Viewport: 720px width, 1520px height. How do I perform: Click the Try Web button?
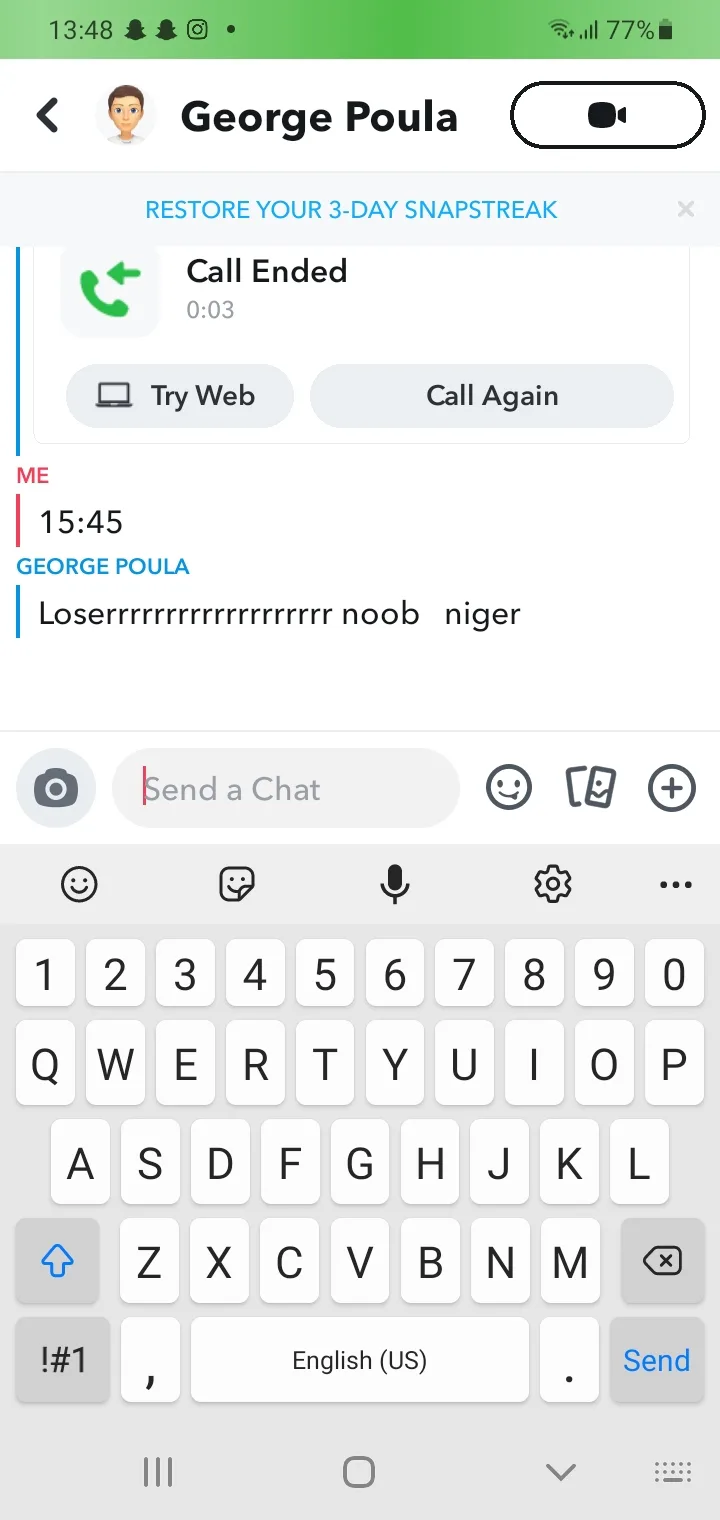pyautogui.click(x=180, y=396)
